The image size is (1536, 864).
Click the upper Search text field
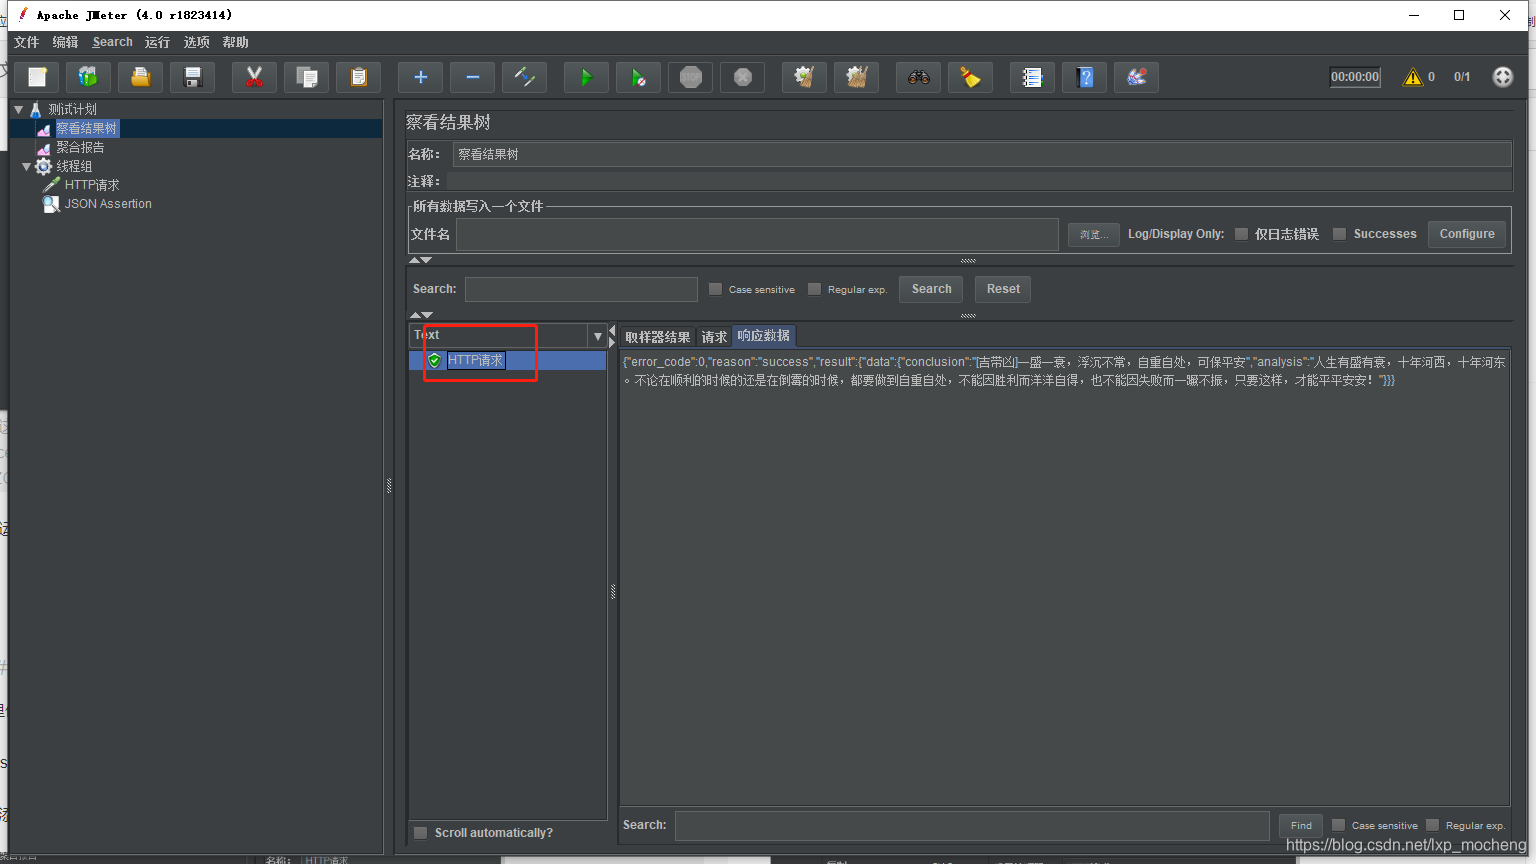point(581,289)
